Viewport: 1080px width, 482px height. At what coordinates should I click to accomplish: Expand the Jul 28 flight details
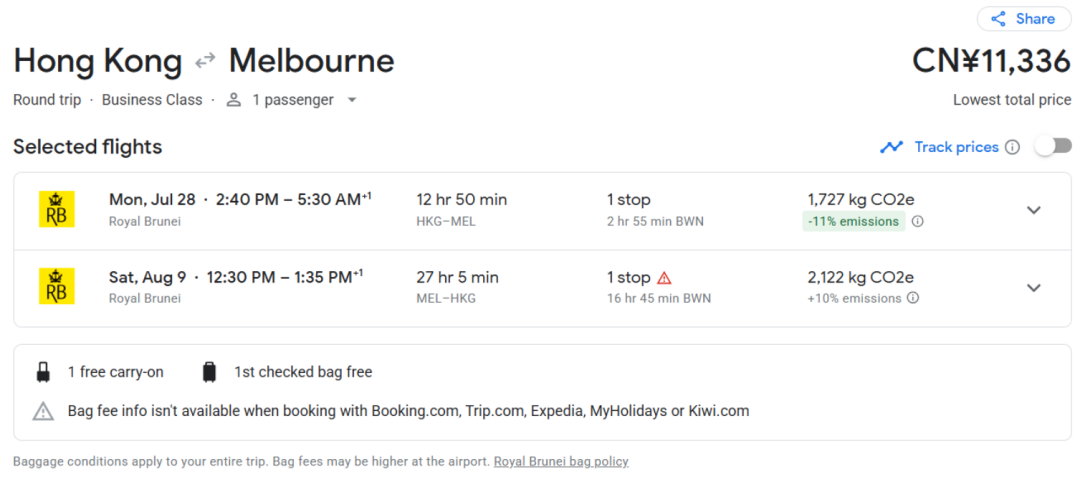(x=1033, y=211)
